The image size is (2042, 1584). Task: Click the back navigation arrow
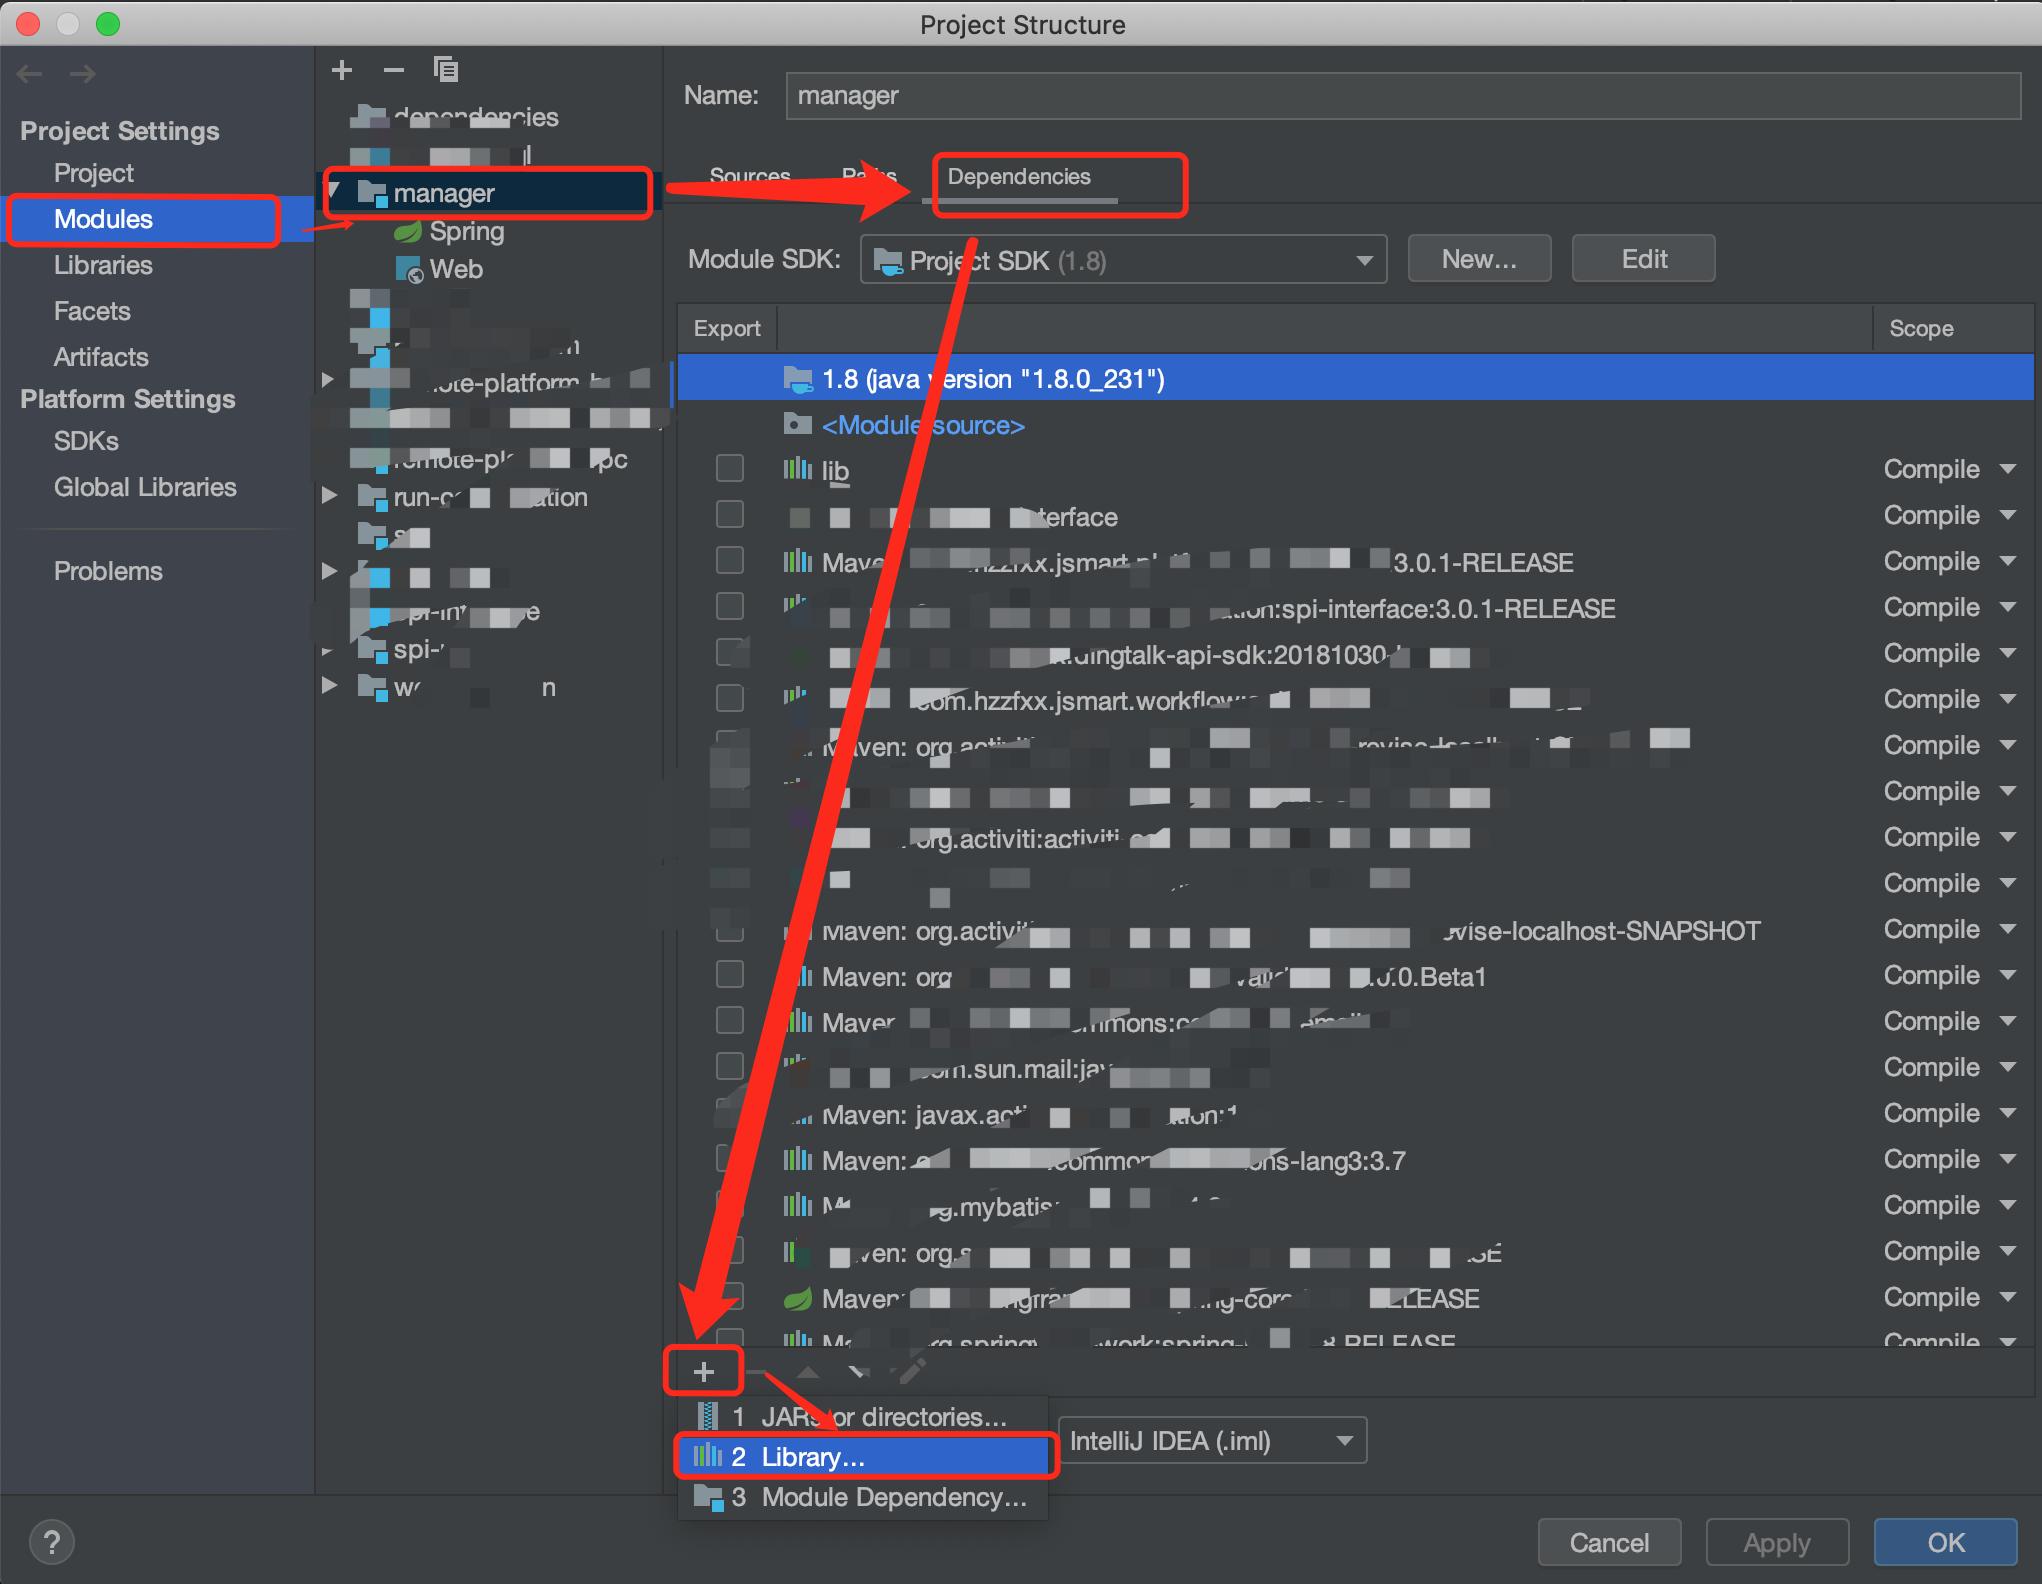30,74
